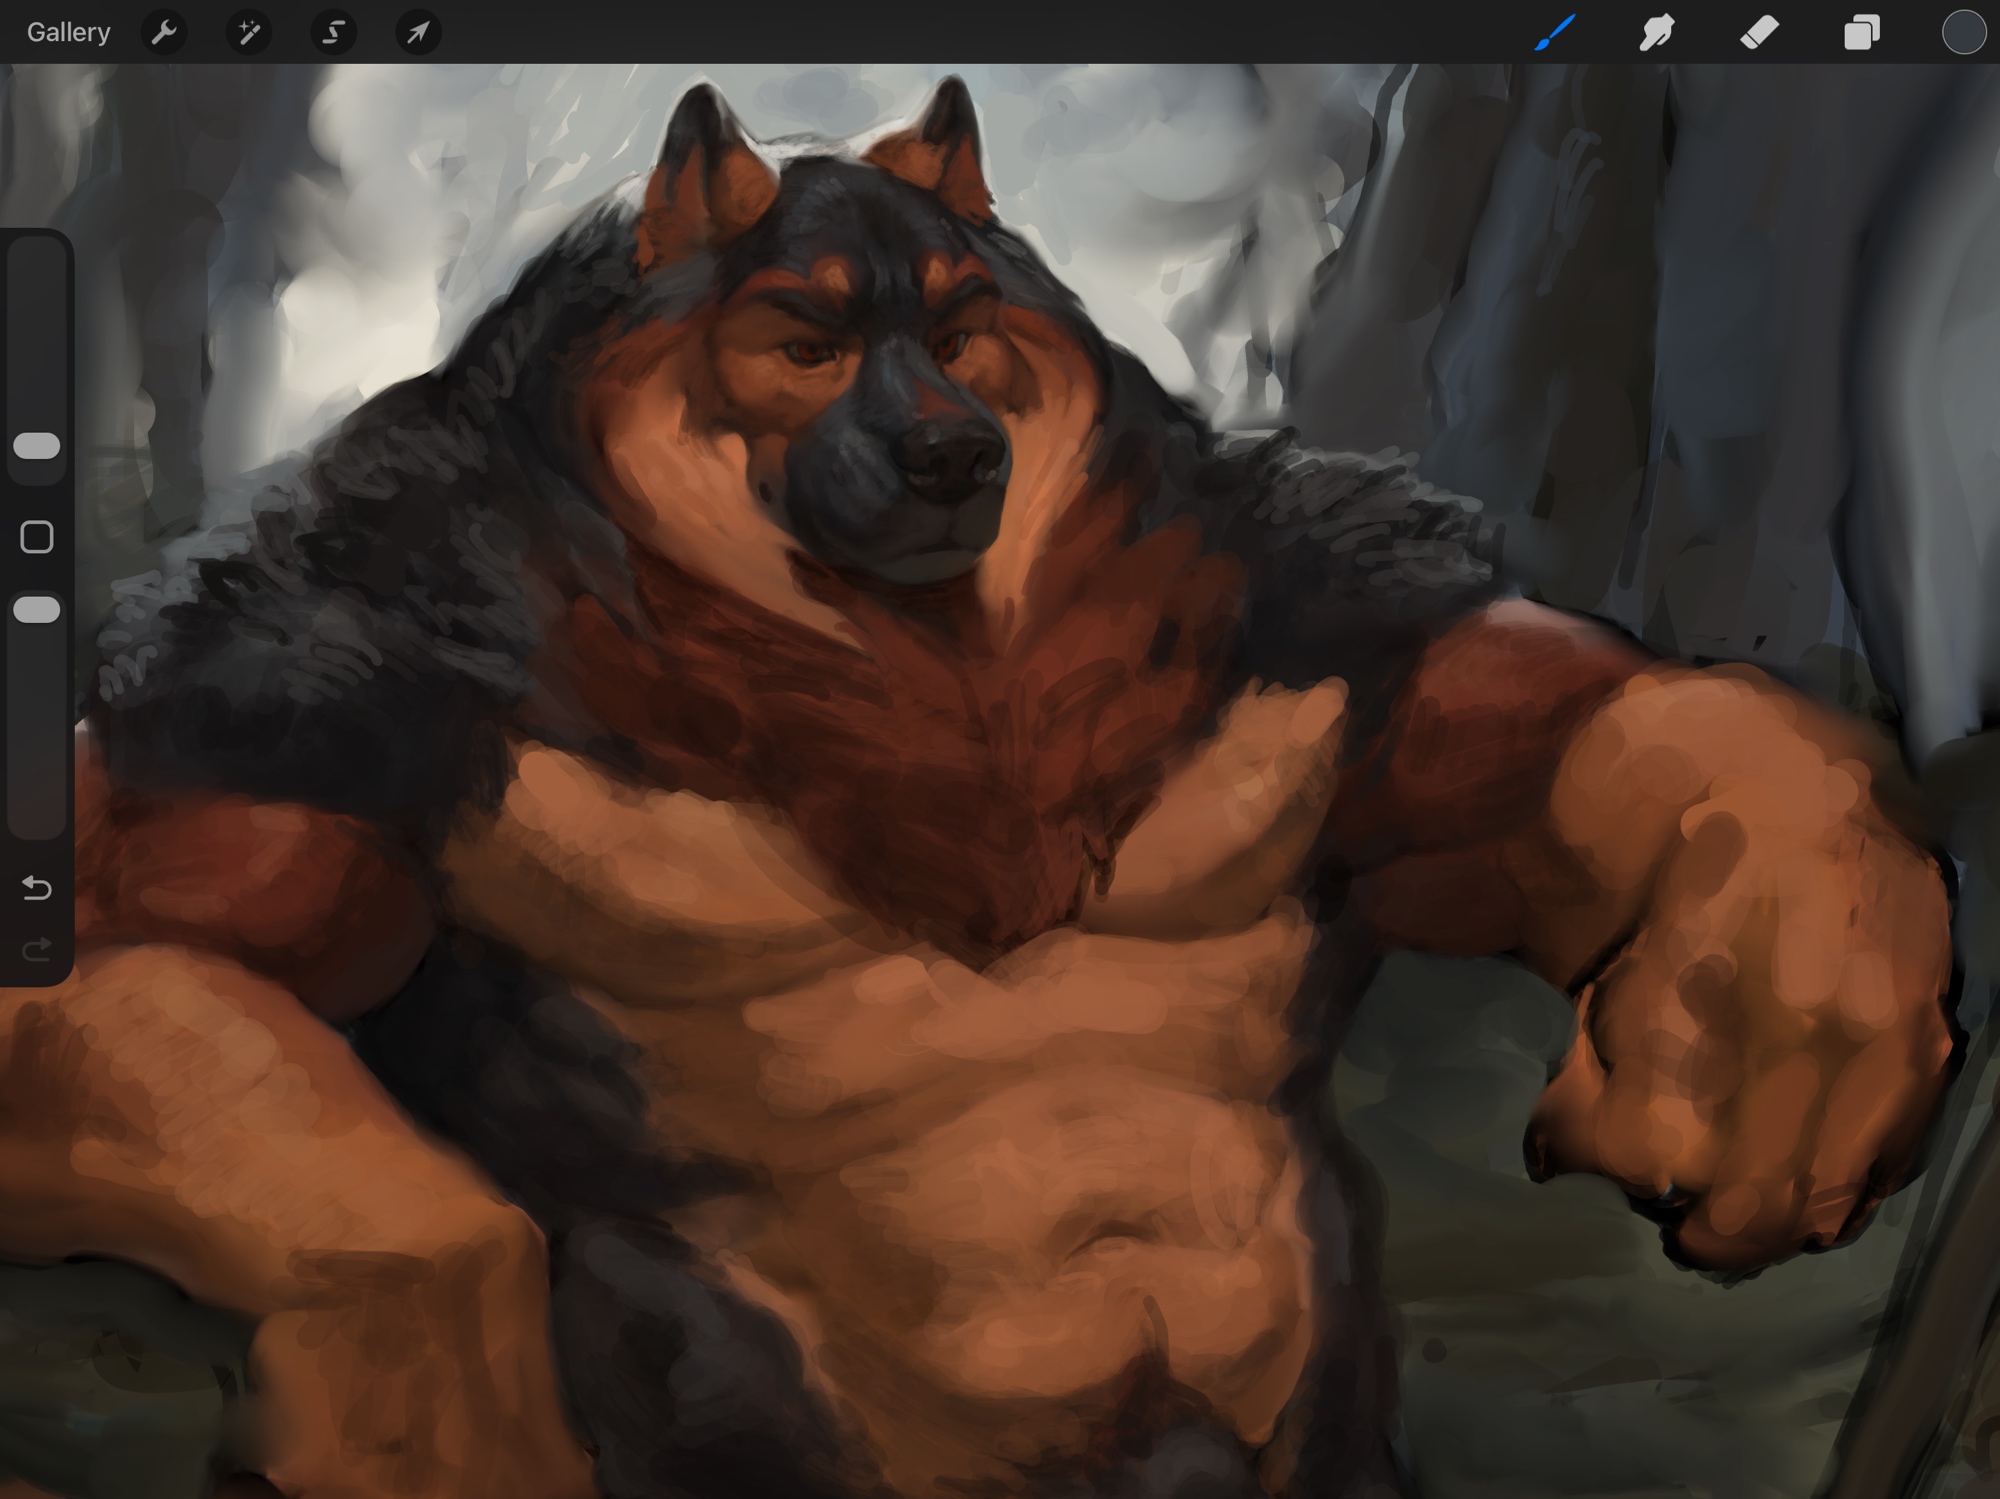Select the Smudge tool
This screenshot has height=1499, width=2000.
pos(1657,32)
